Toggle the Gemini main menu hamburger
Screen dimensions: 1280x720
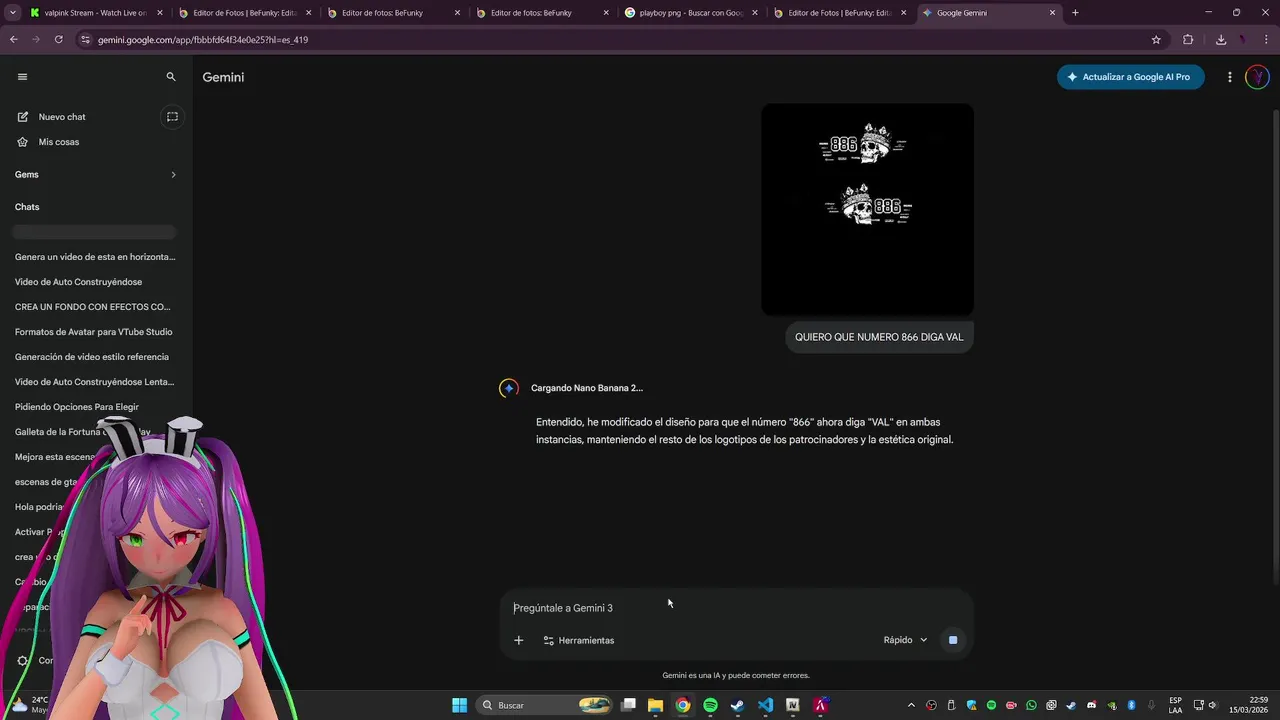[23, 77]
